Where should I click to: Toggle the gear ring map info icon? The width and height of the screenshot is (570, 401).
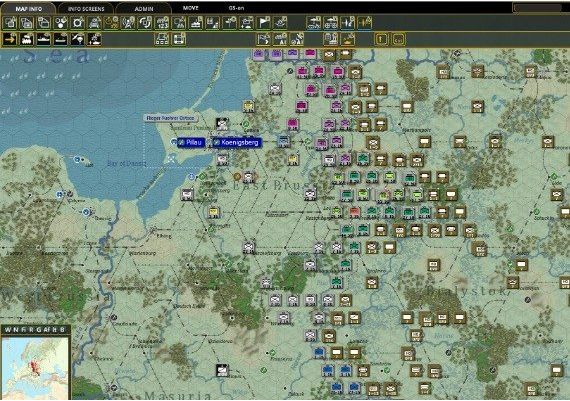(77, 23)
